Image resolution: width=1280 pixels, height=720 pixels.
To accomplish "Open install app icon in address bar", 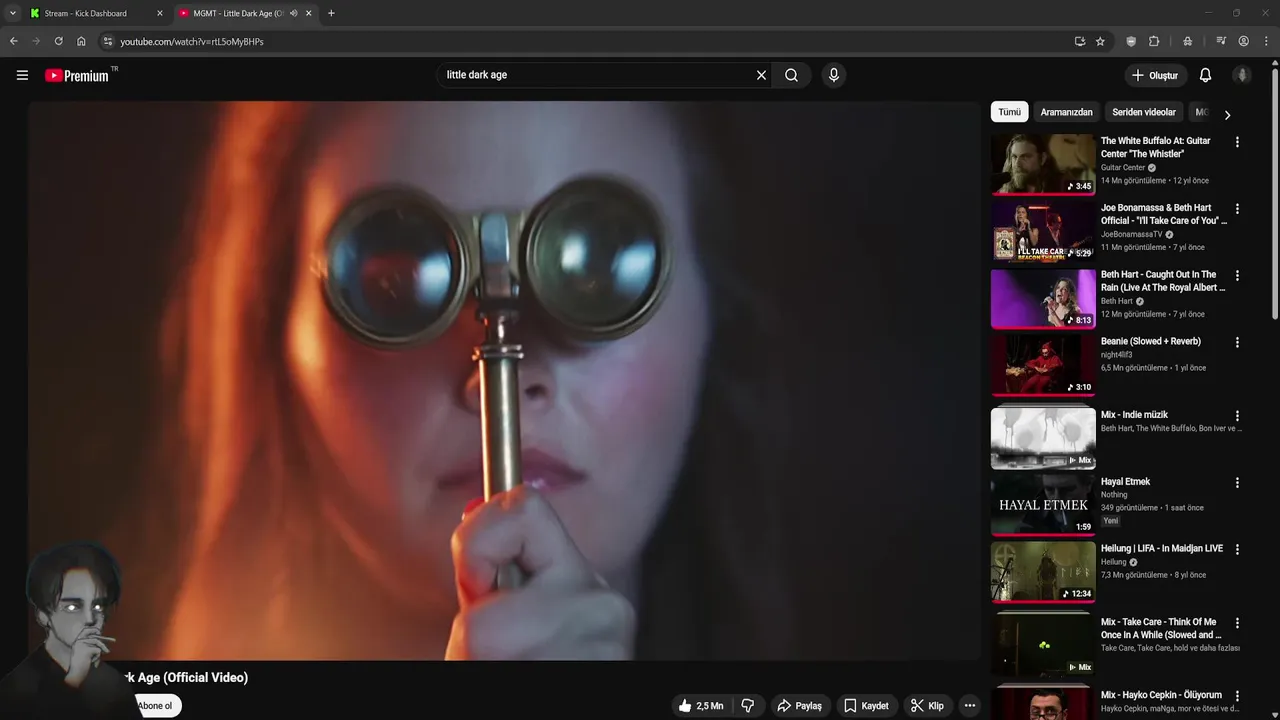I will (1079, 41).
